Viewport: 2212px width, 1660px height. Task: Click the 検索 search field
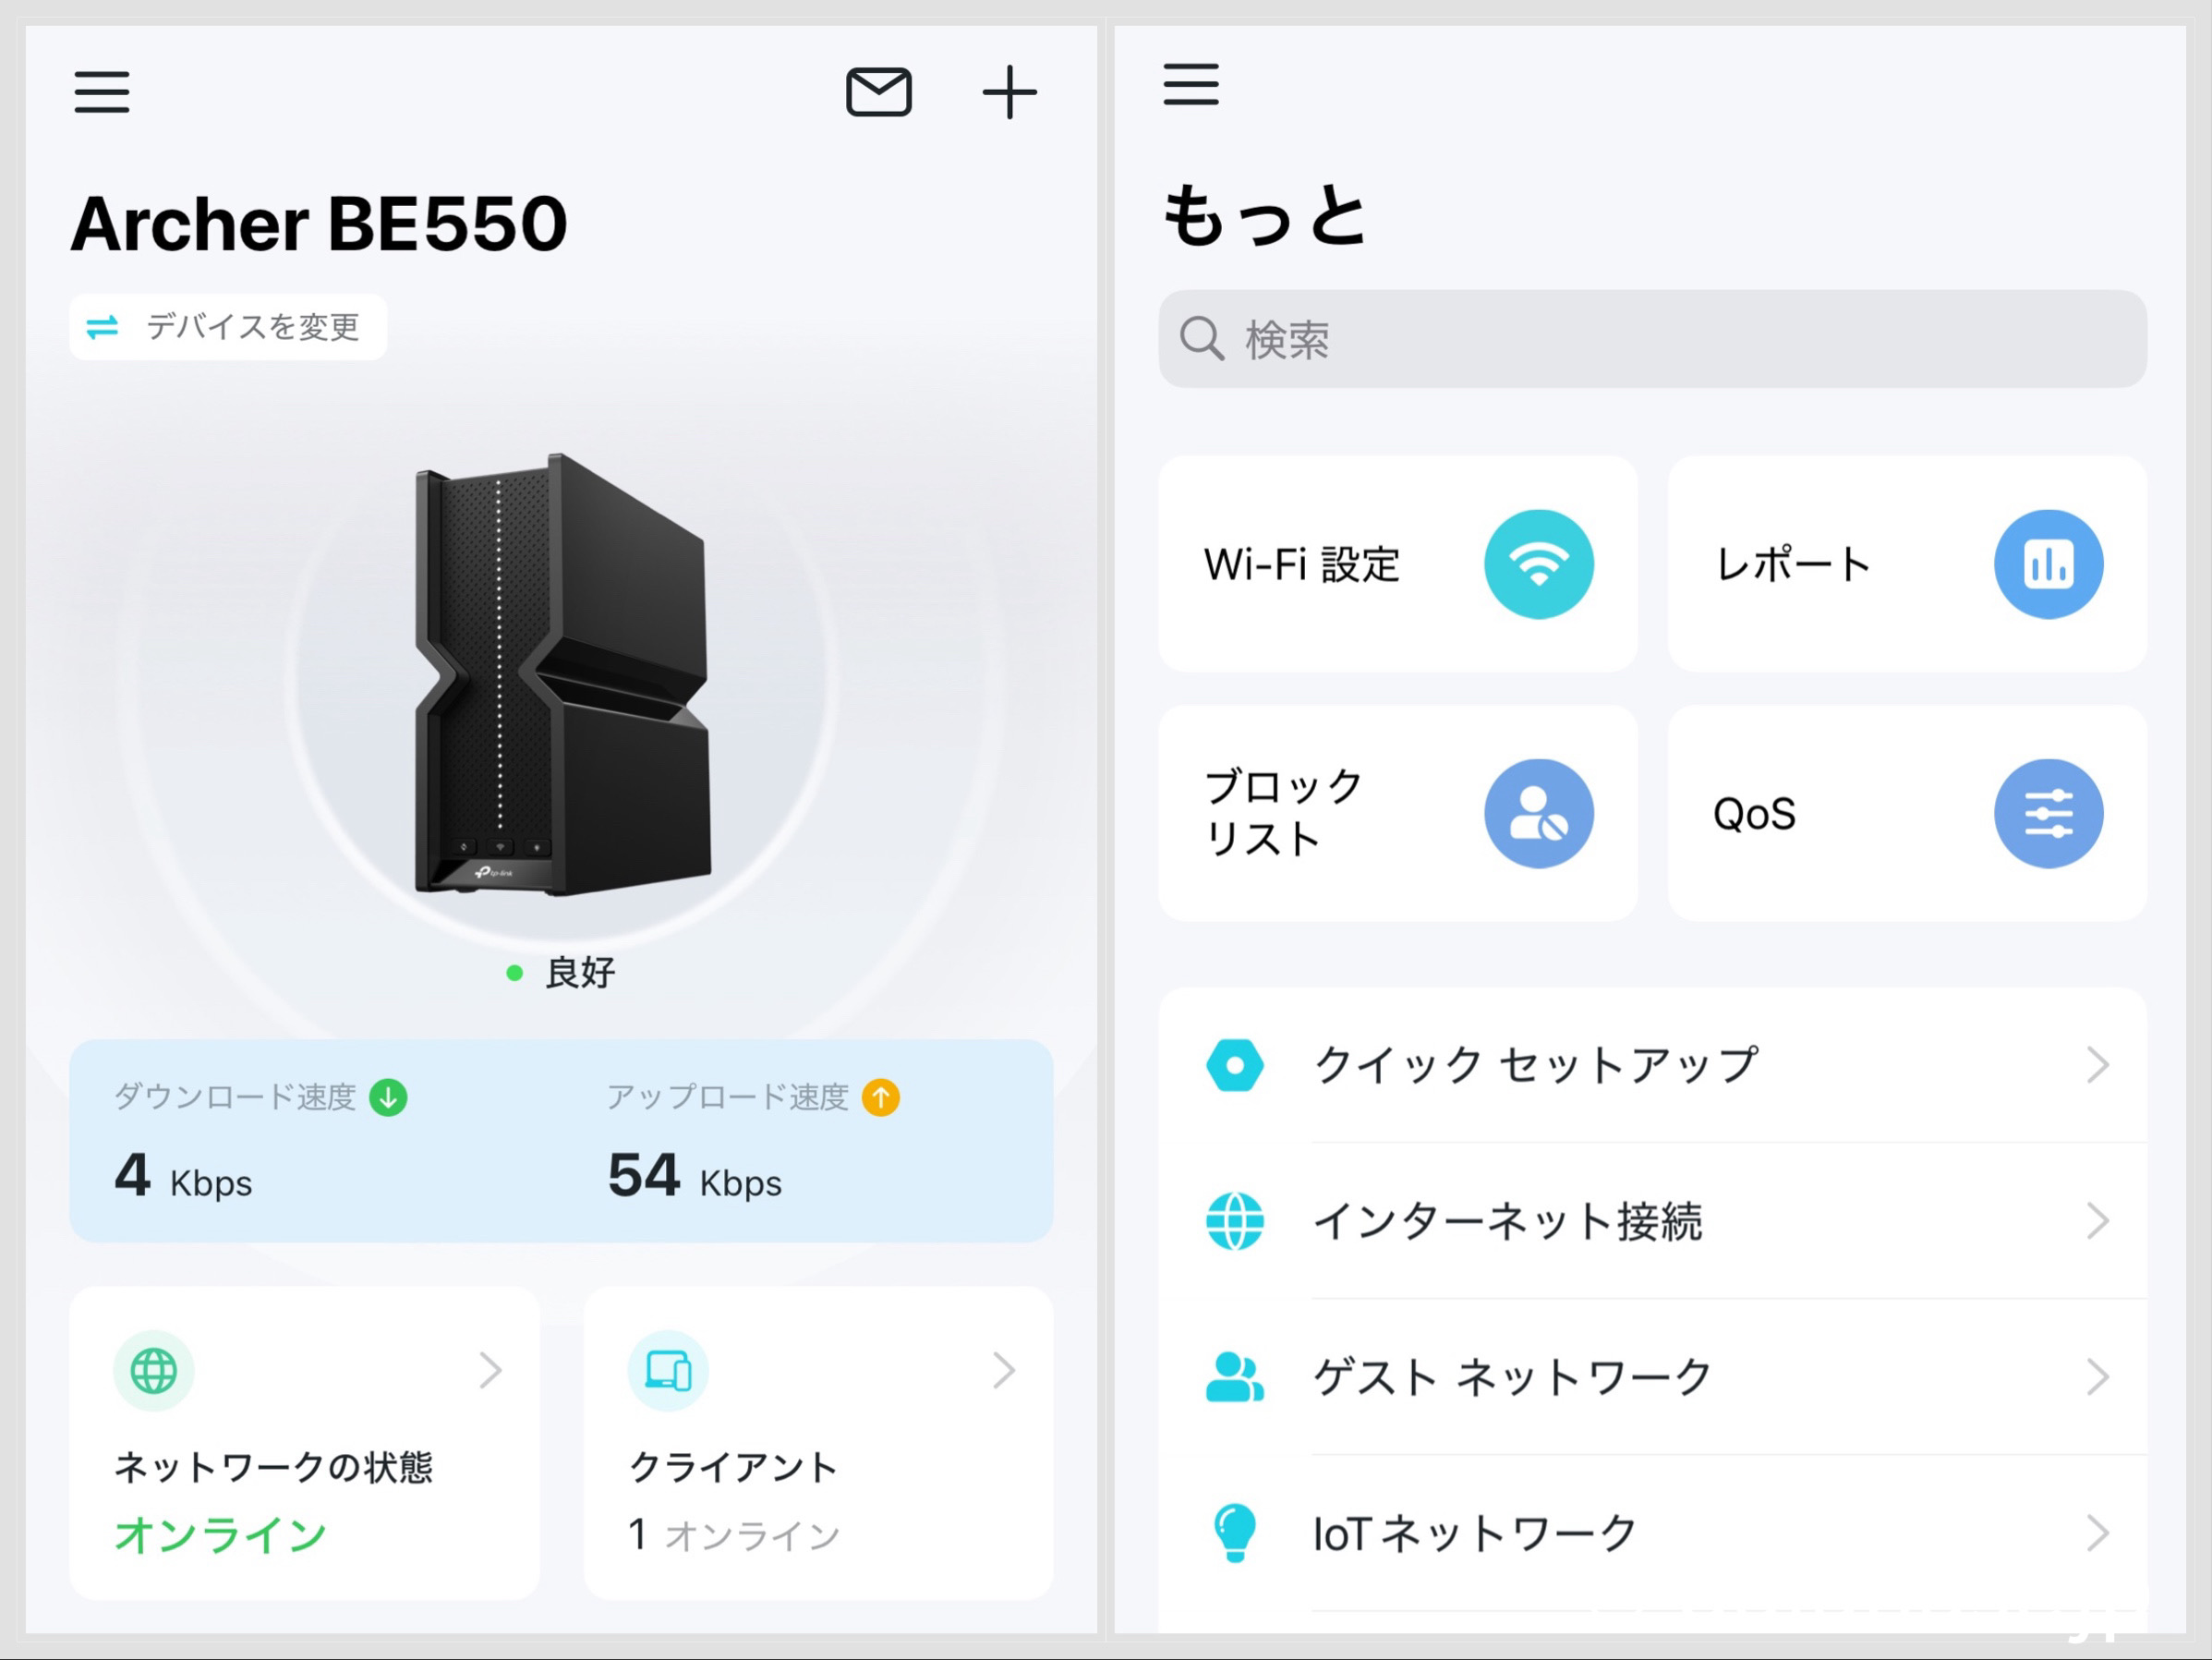(x=1652, y=339)
